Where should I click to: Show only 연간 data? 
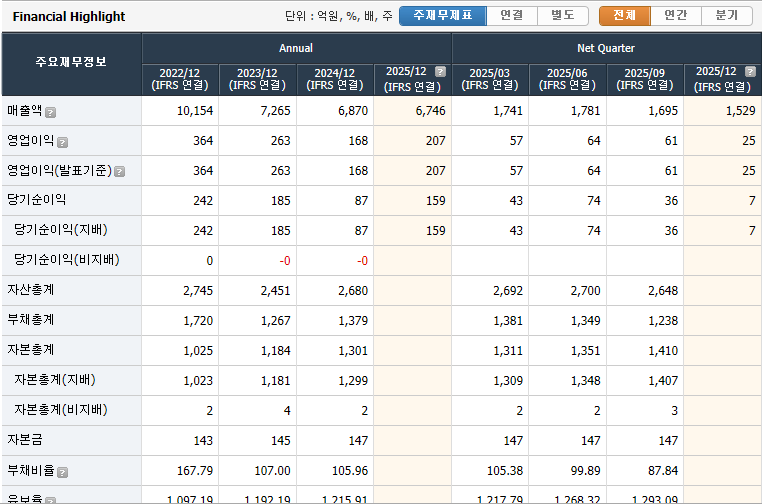[x=676, y=16]
